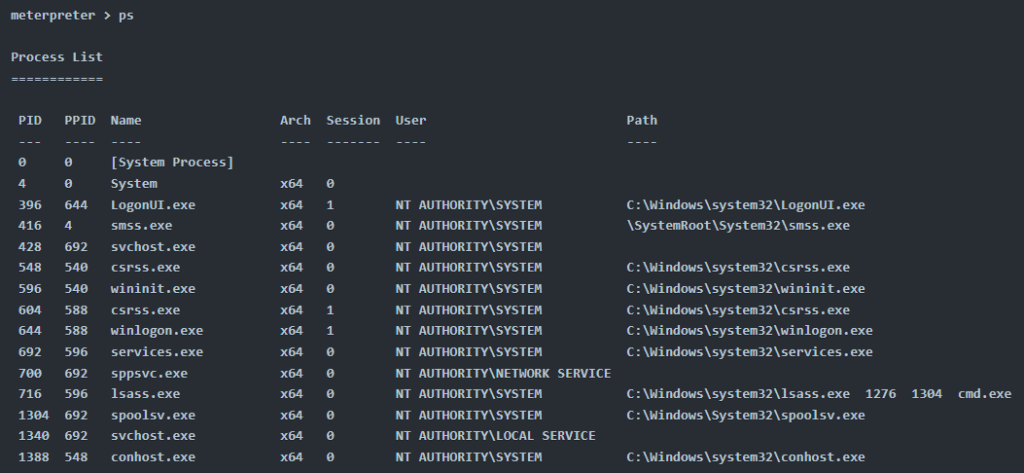Click the path C:\Windows\system32\LogonUI.exe
The width and height of the screenshot is (1024, 473).
745,204
